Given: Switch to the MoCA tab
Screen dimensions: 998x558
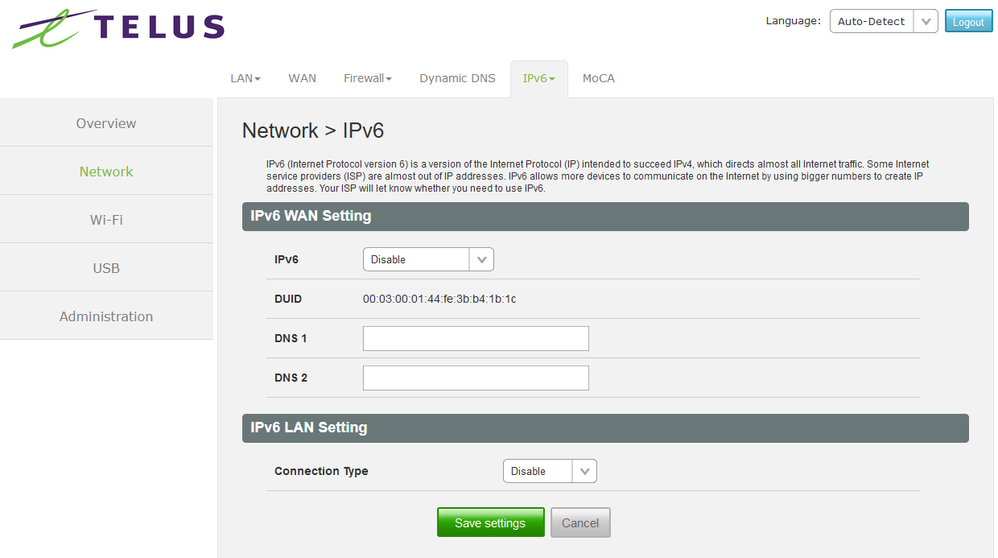Looking at the screenshot, I should tap(598, 78).
